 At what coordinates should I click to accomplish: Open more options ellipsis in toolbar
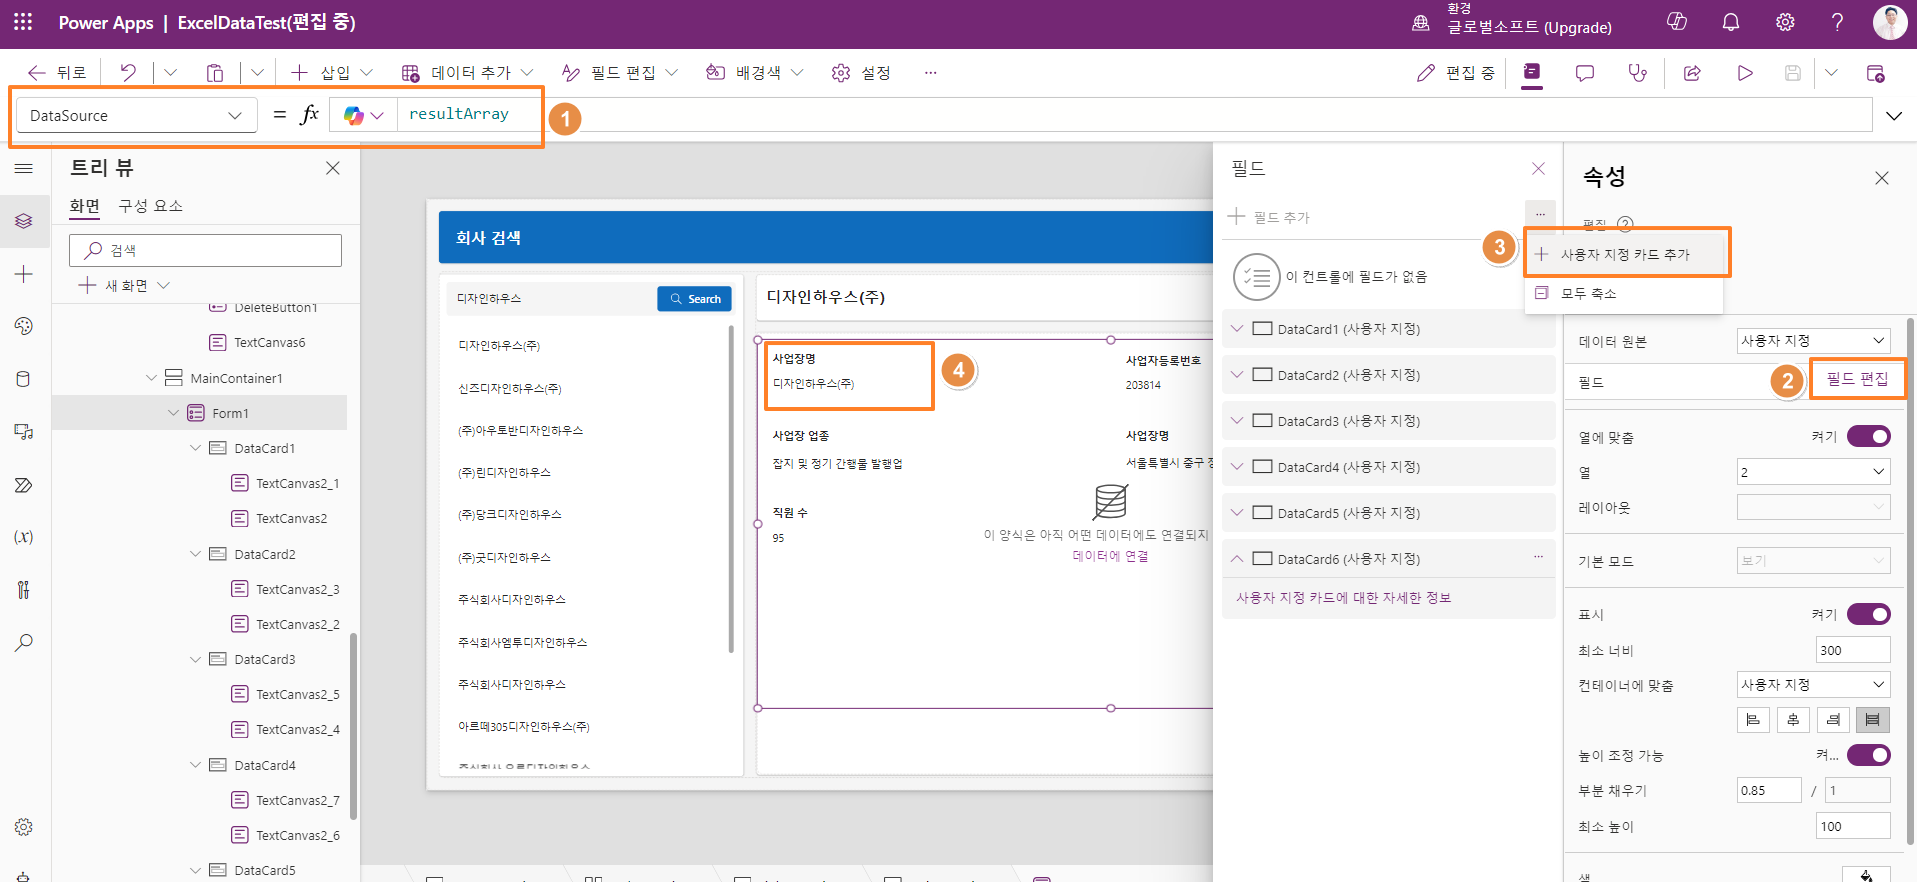(x=930, y=72)
